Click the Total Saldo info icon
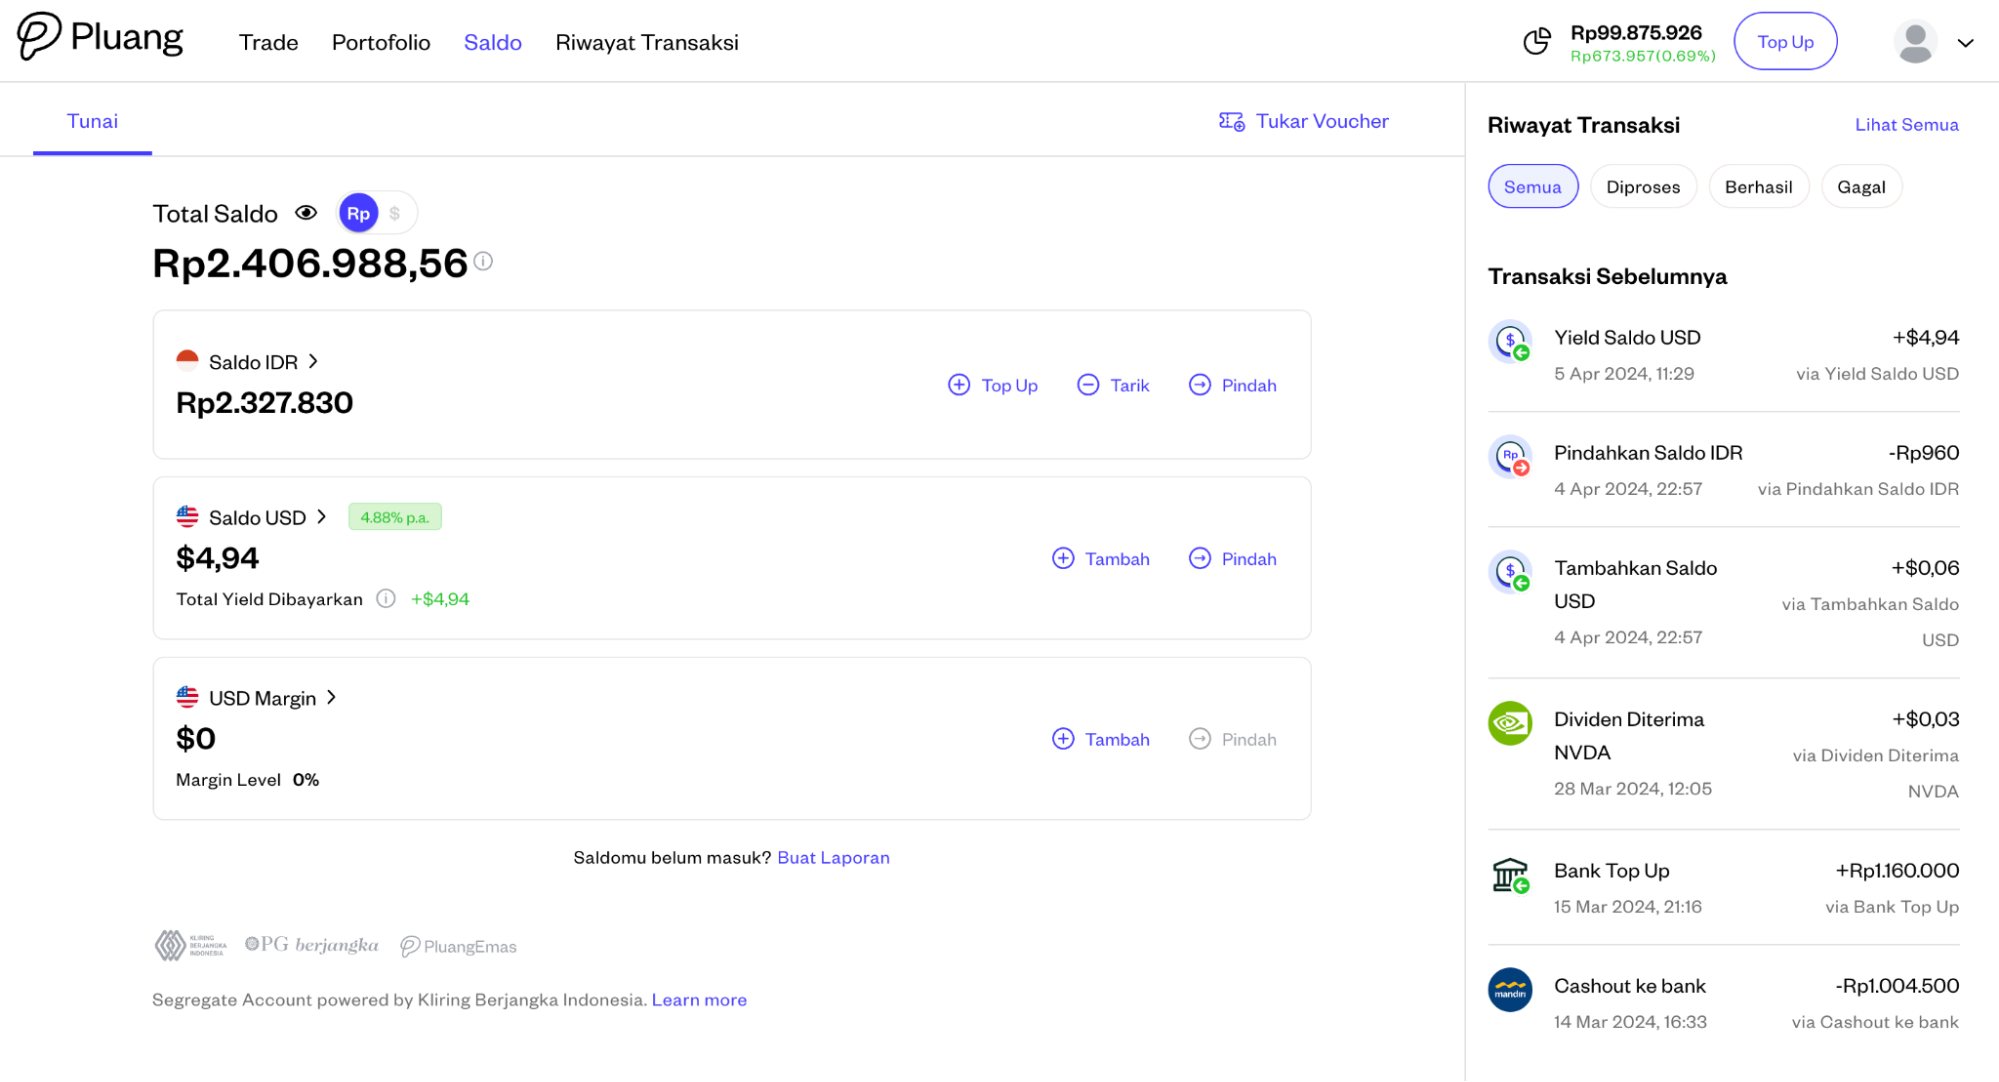Screen dimensions: 1999x1082 point(483,261)
